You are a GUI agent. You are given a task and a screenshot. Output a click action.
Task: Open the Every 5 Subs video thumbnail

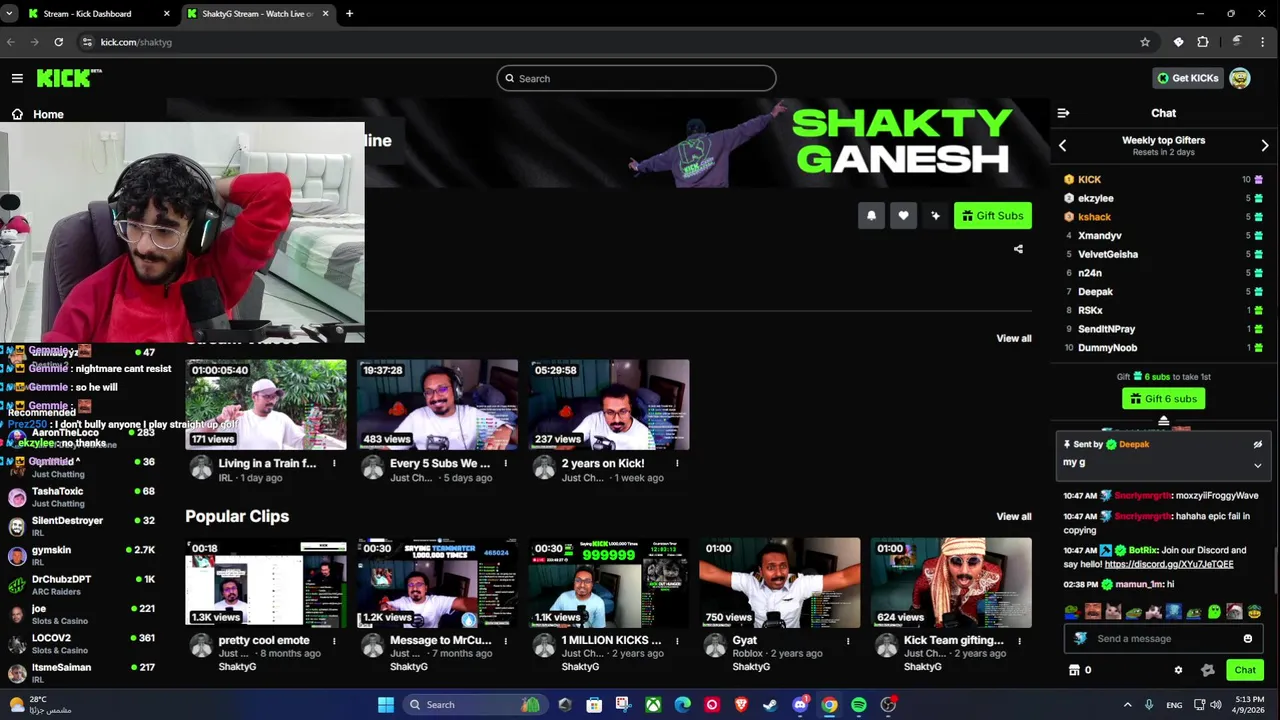437,404
